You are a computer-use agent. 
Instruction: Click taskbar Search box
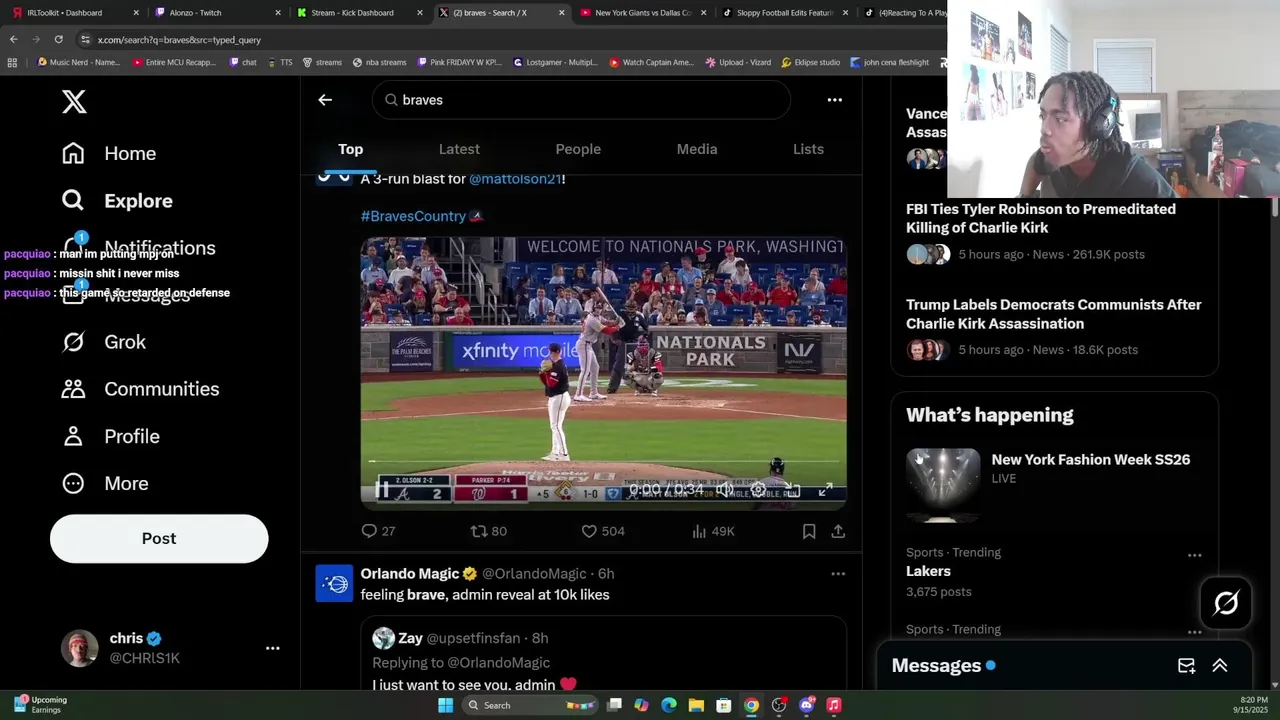(x=529, y=705)
